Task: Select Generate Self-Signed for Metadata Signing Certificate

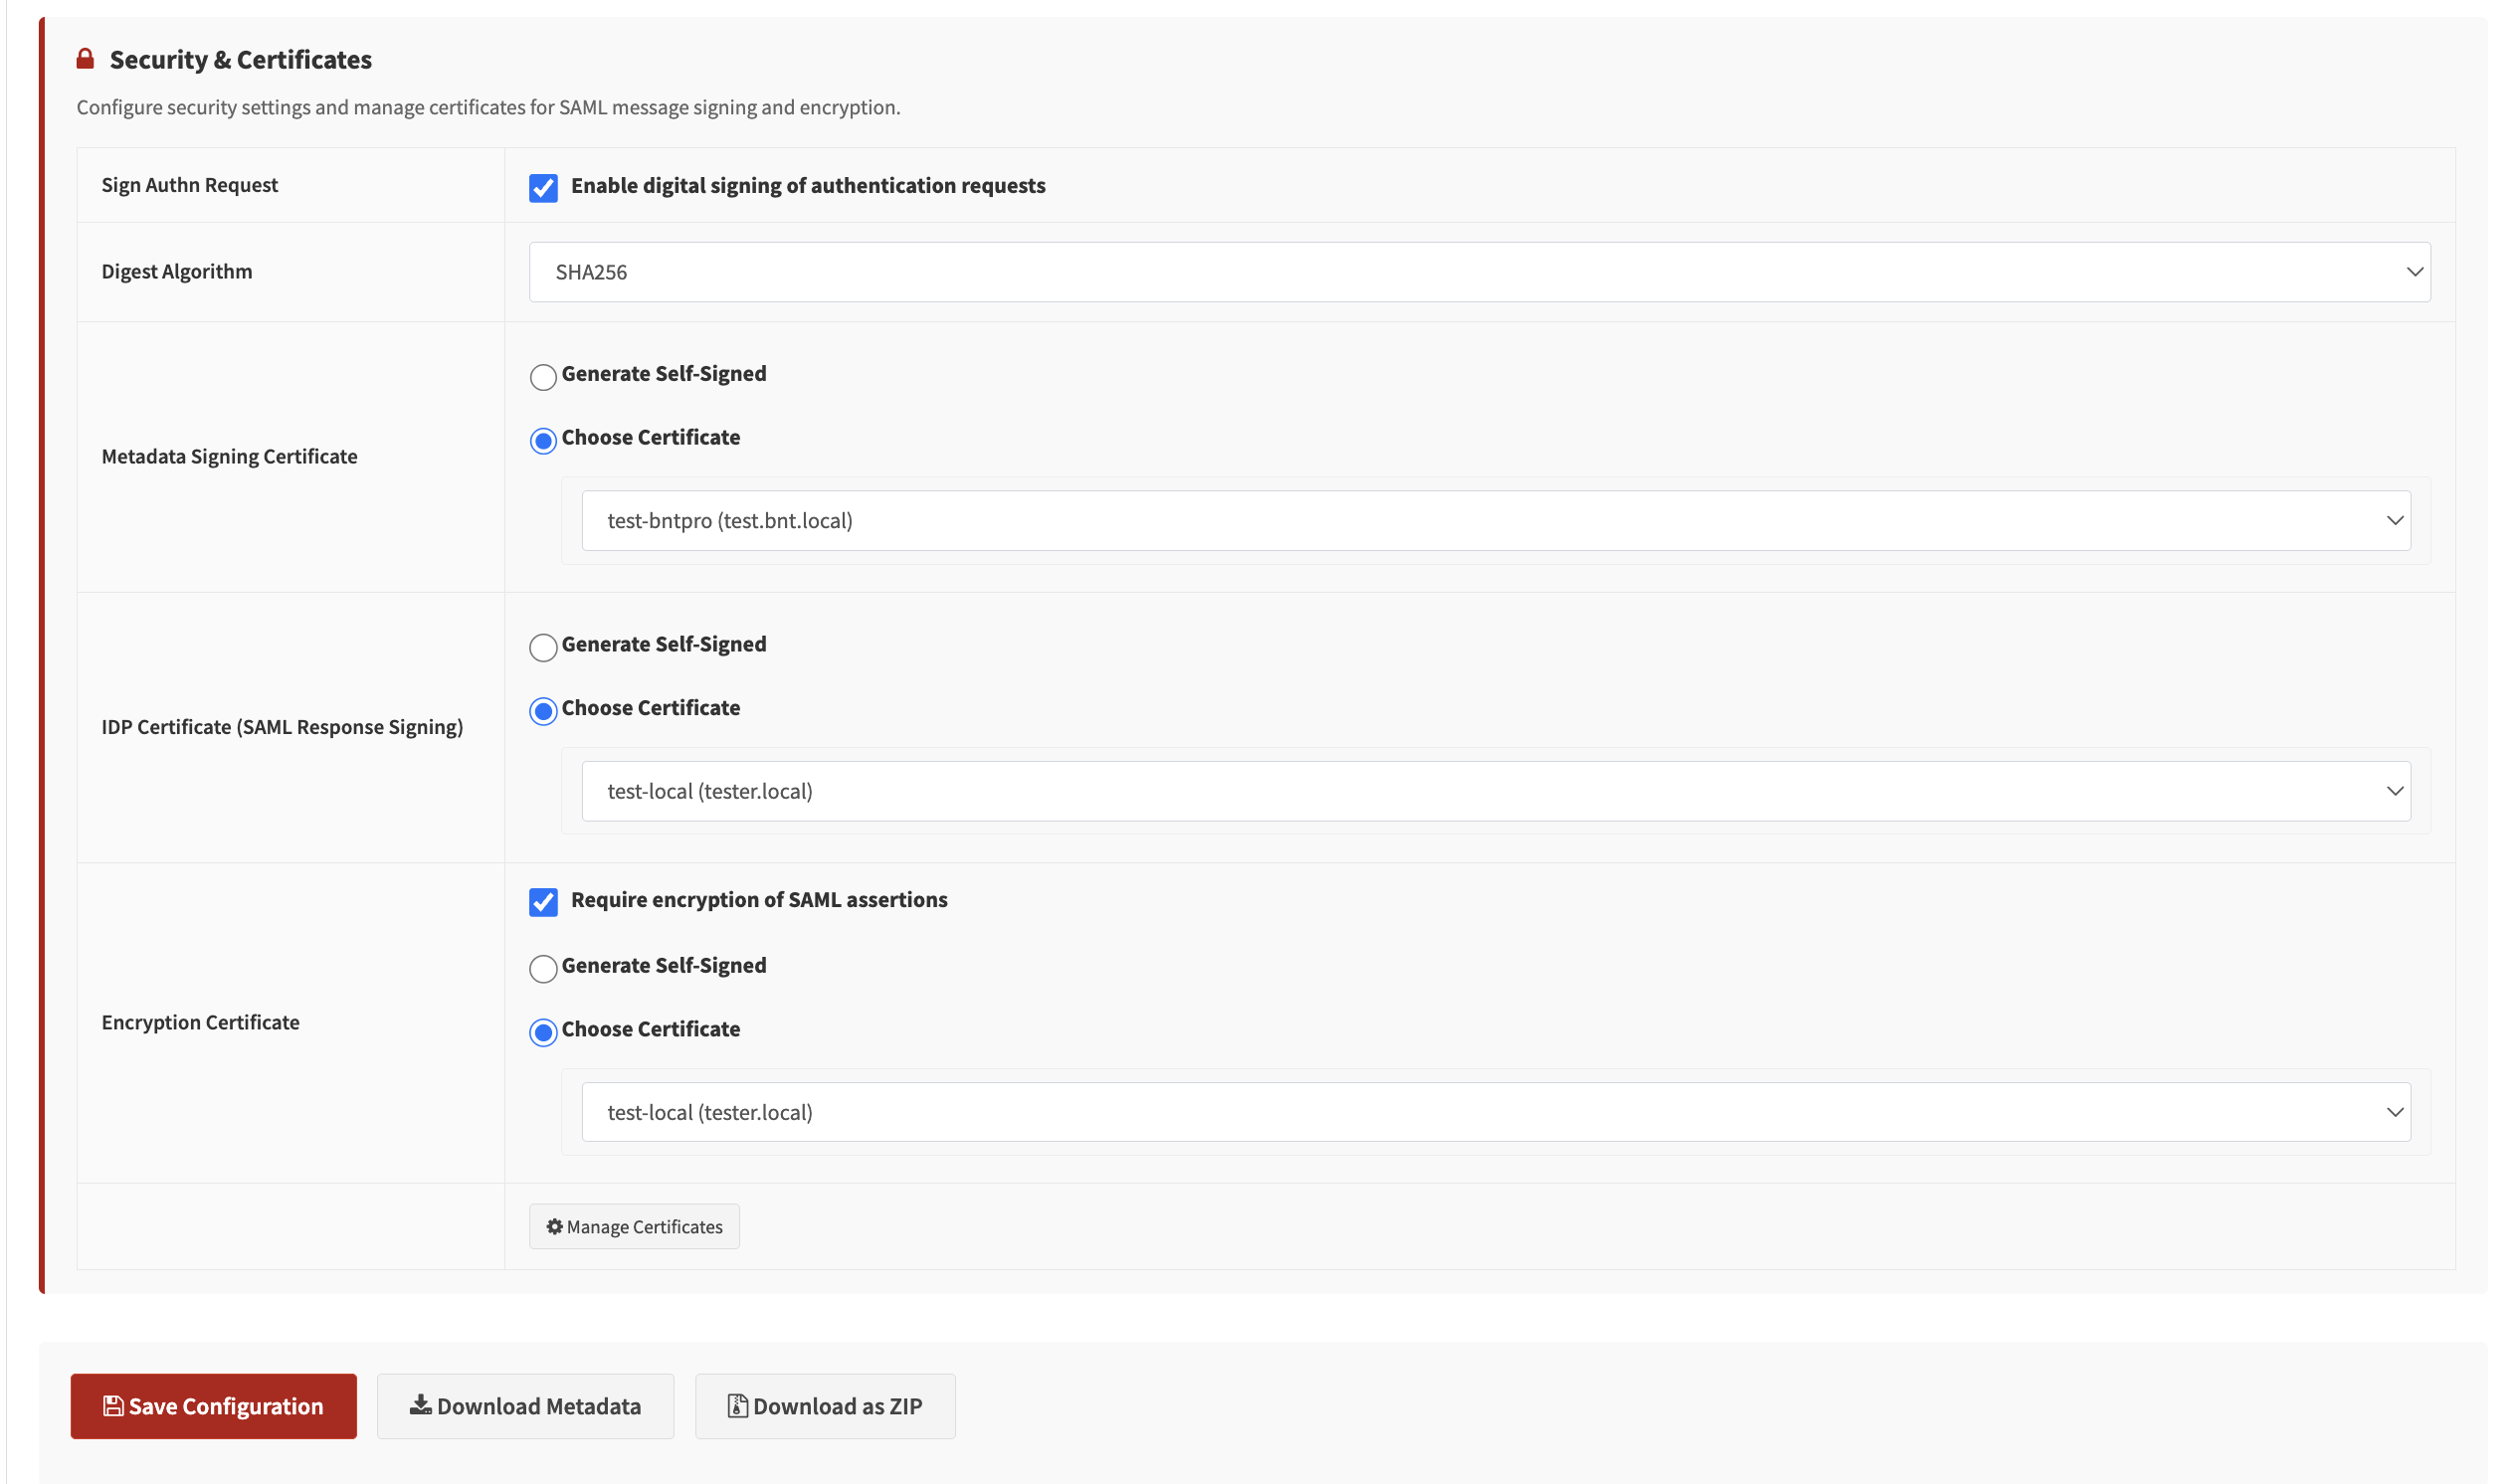Action: [x=543, y=377]
